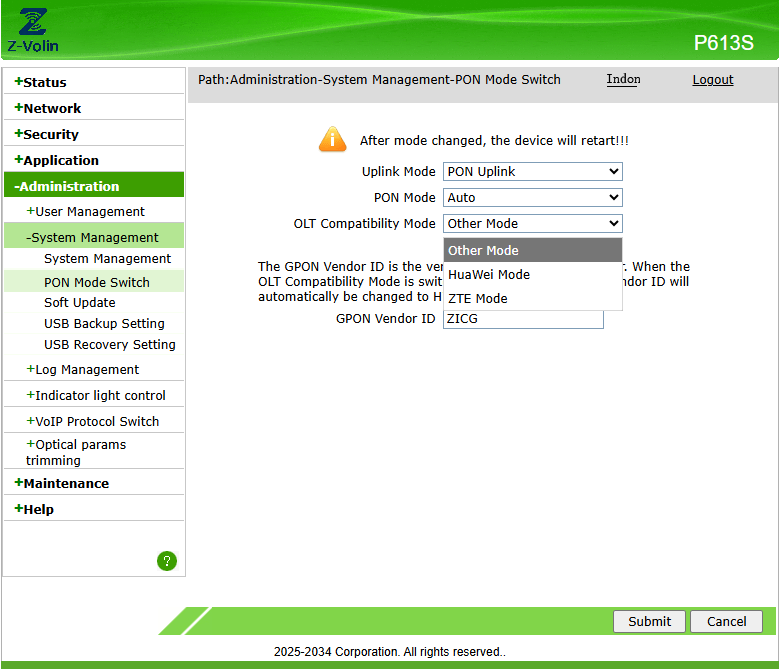
Task: Open USB Backup Setting page
Action: click(104, 323)
